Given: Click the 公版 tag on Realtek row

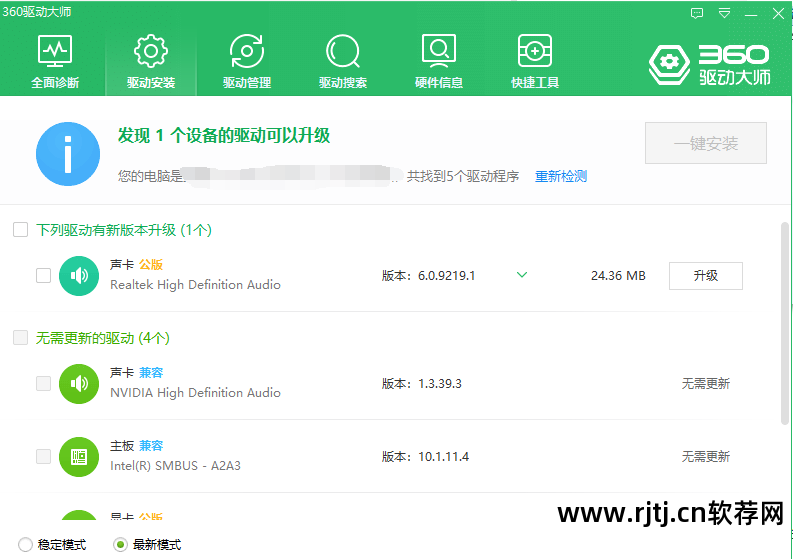Looking at the screenshot, I should 151,265.
